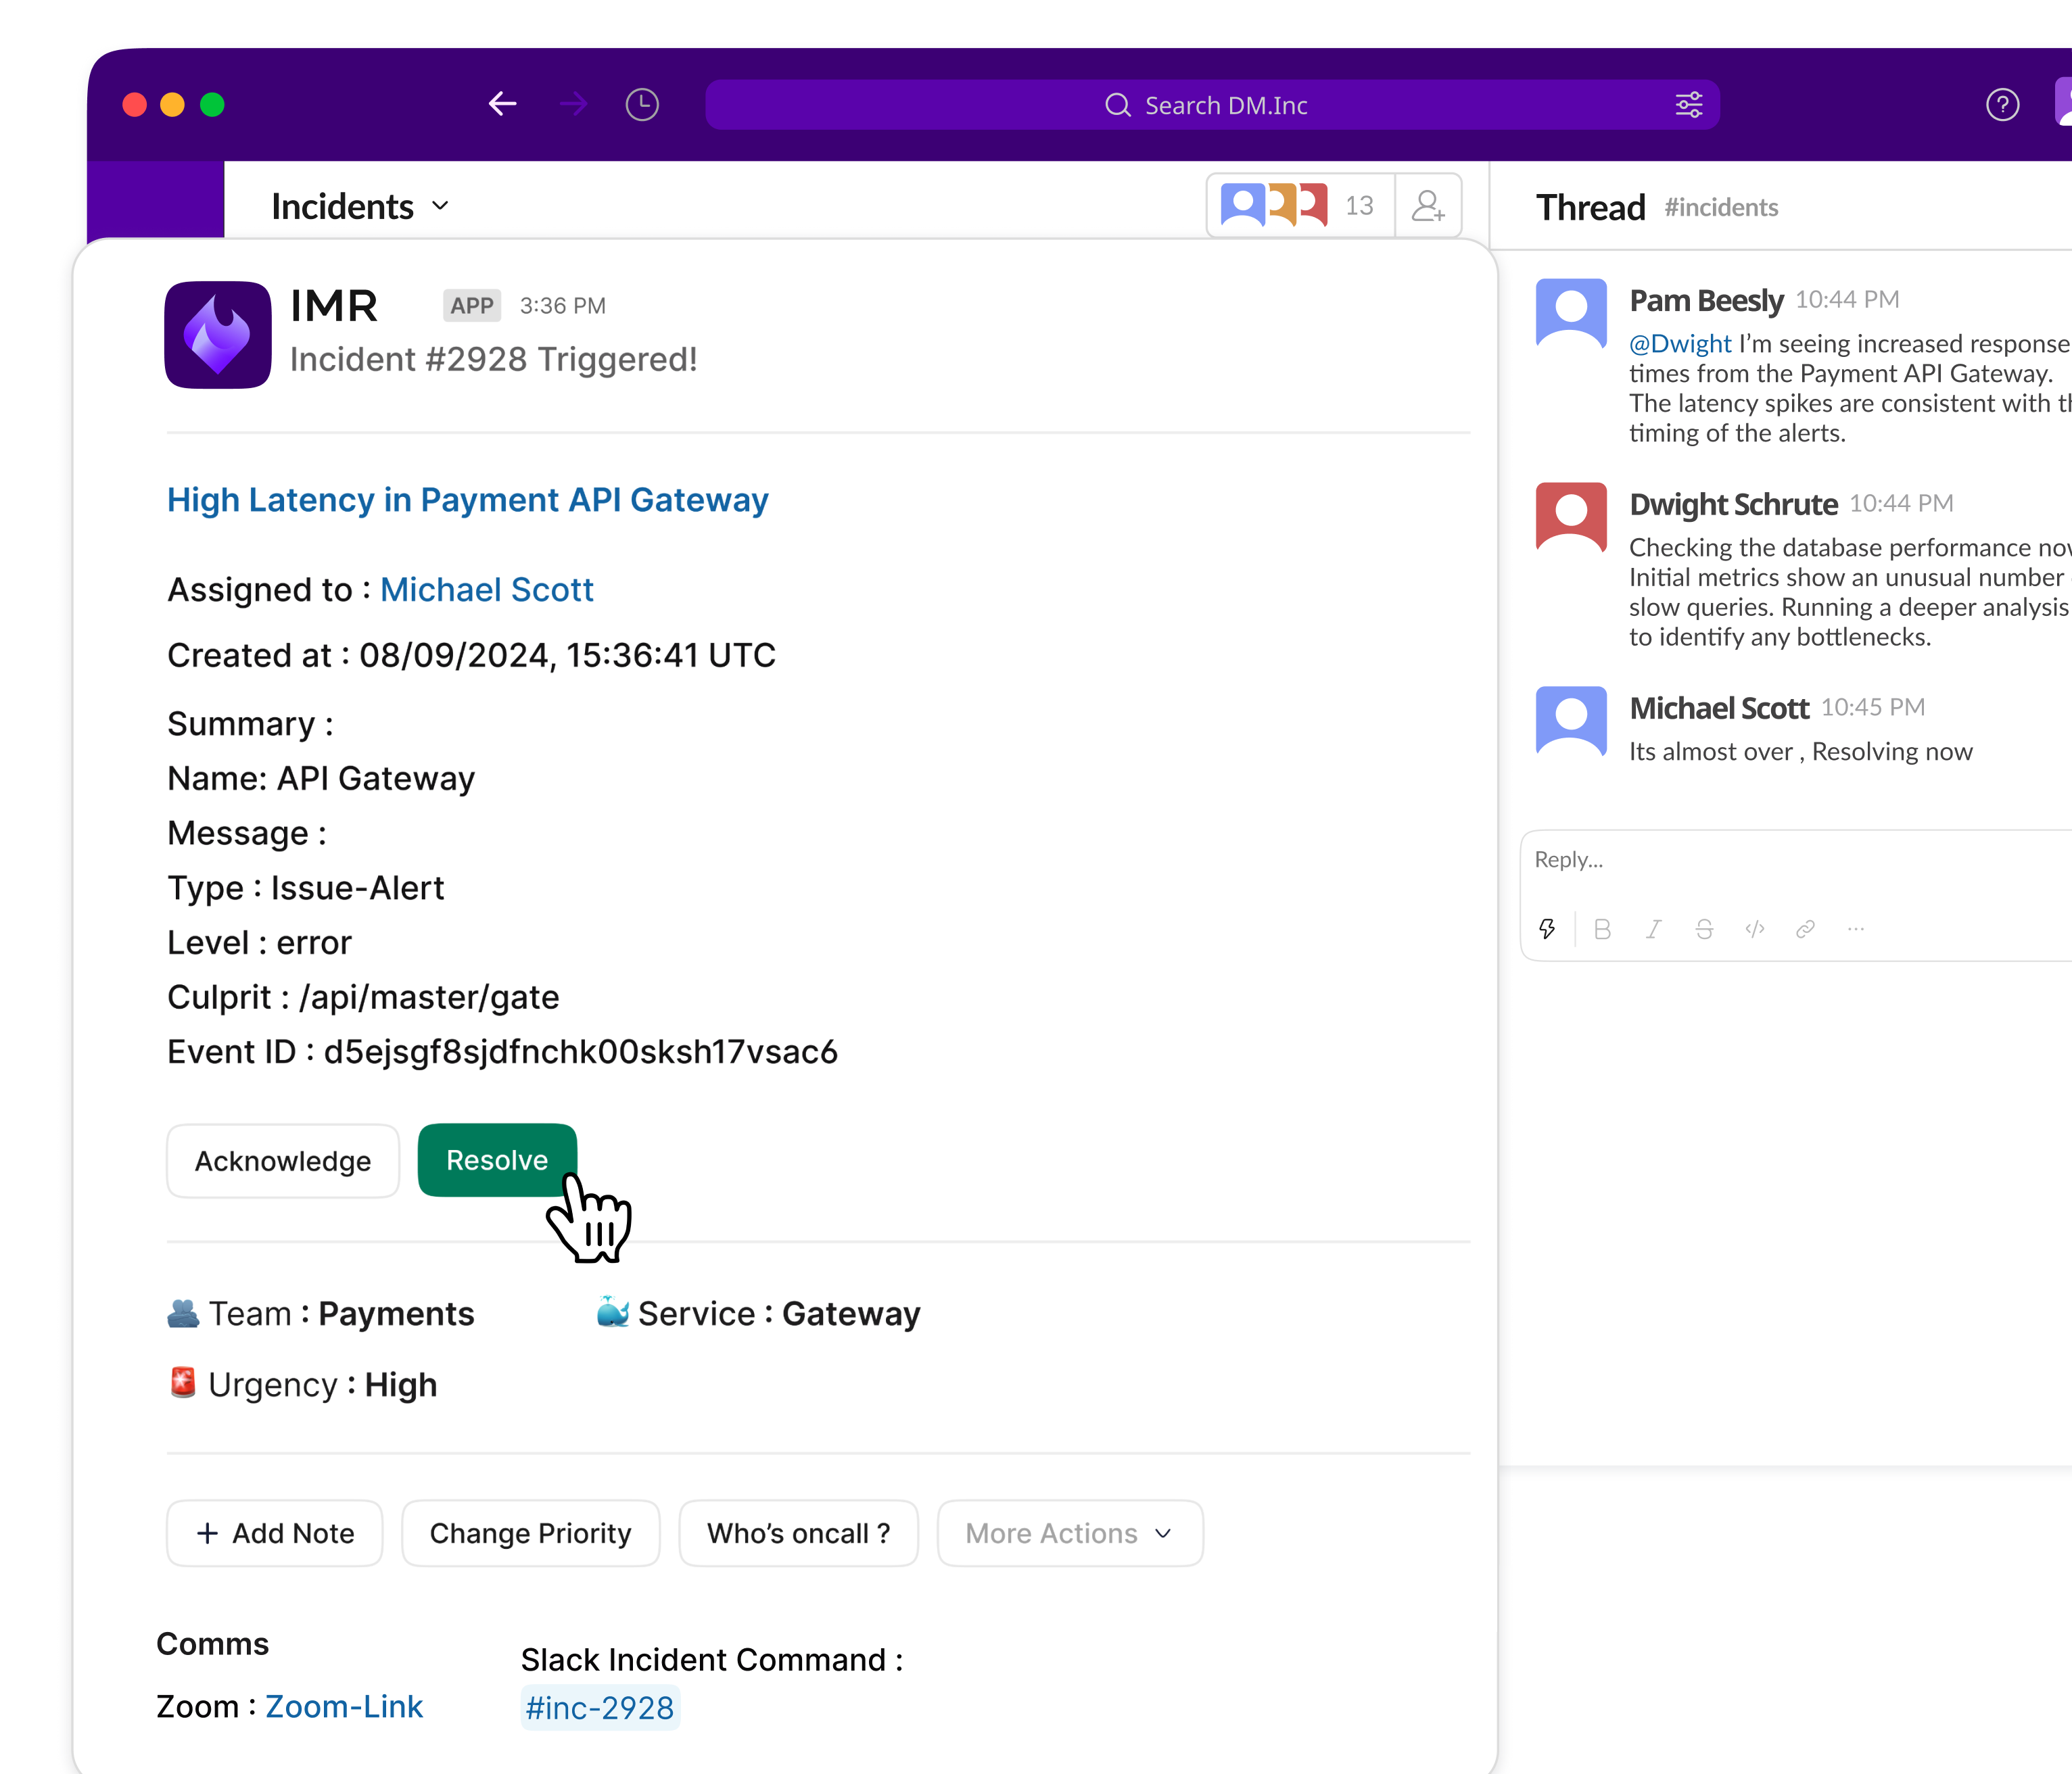Image resolution: width=2072 pixels, height=1774 pixels.
Task: Open High Latency in Payment API Gateway
Action: click(x=467, y=499)
